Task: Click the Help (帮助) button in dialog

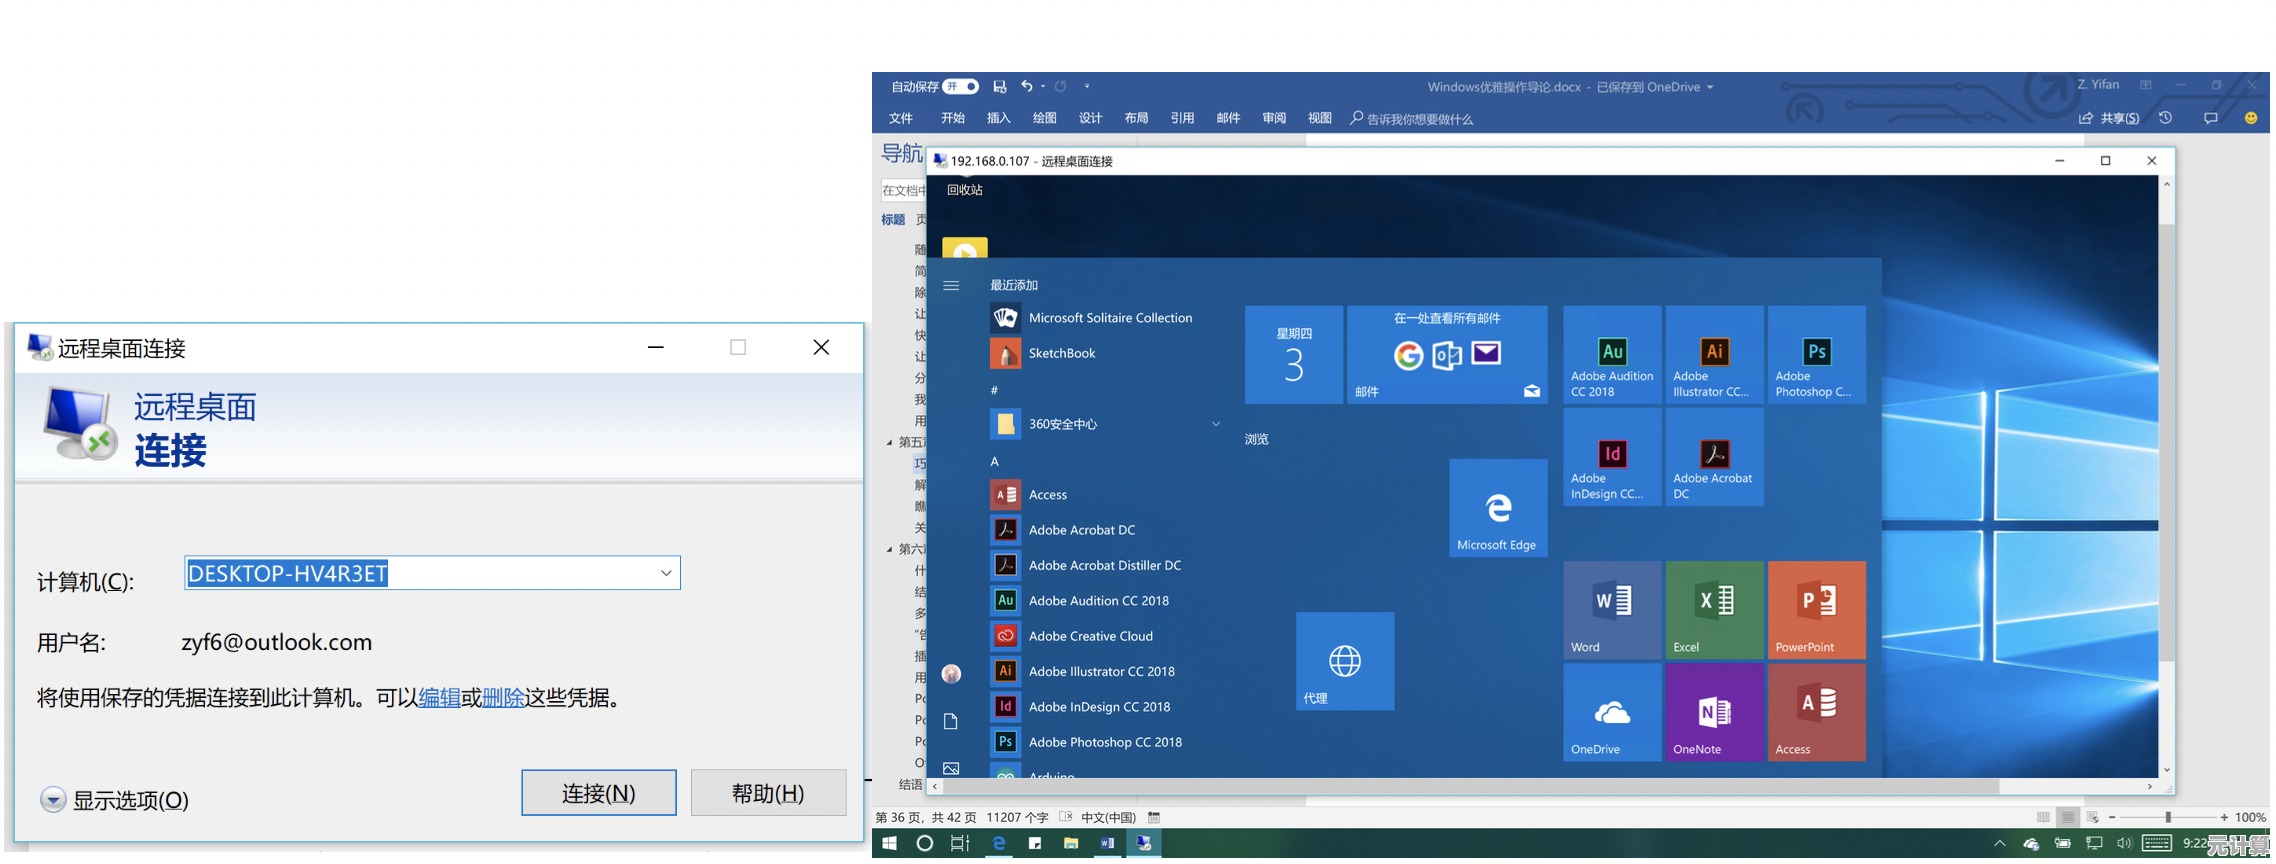Action: pyautogui.click(x=768, y=793)
